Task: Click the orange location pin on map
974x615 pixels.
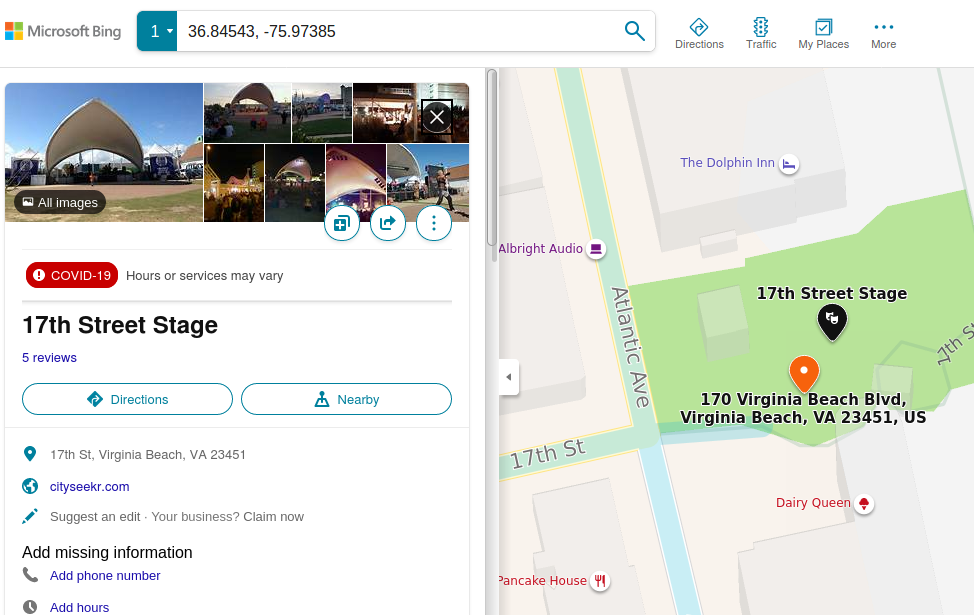Action: pos(804,373)
